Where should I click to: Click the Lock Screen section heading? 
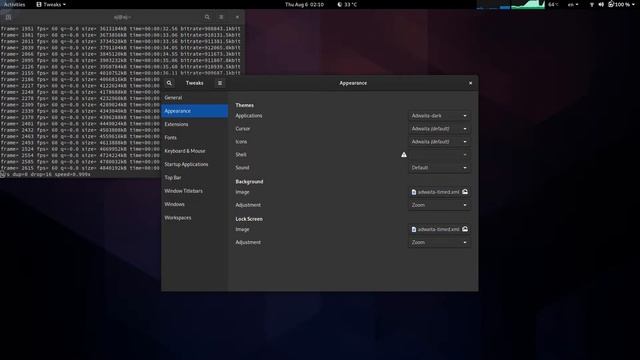pyautogui.click(x=249, y=219)
